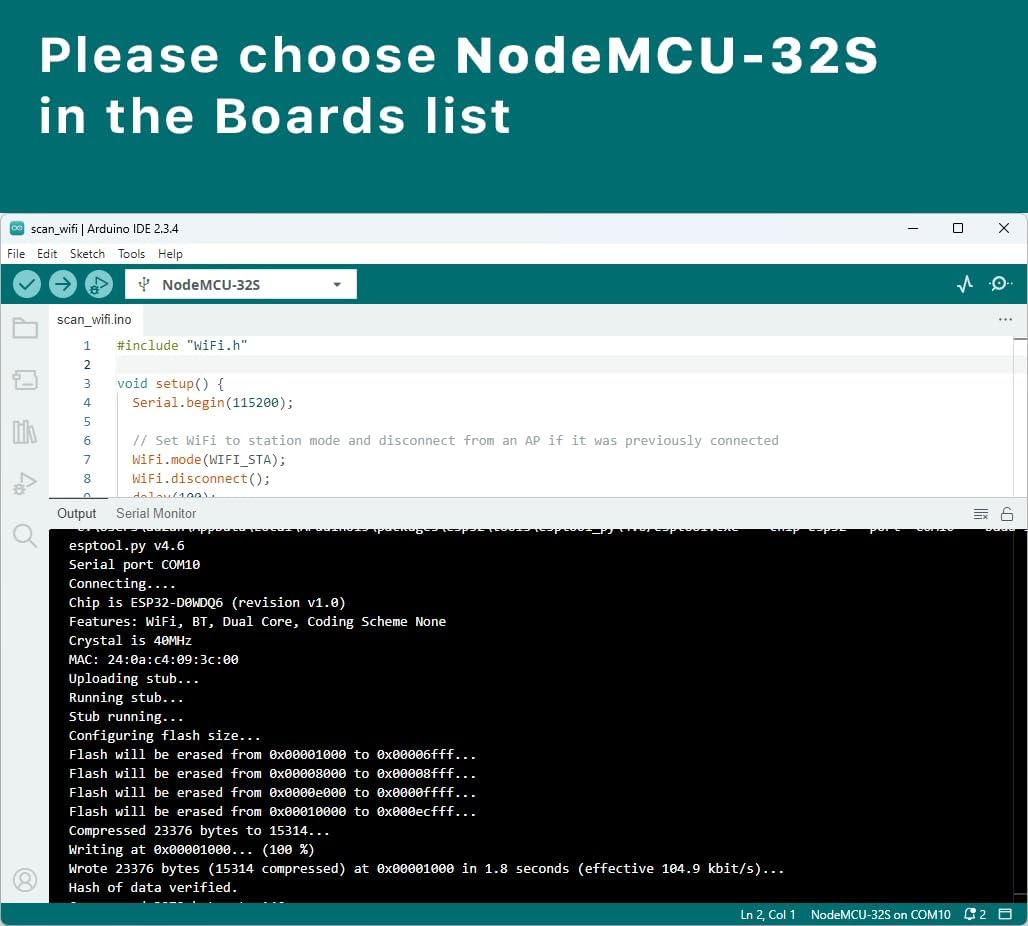Click the 'Features: WiFi, BT, Dual Core' line
Viewport: 1028px width, 926px height.
click(257, 621)
